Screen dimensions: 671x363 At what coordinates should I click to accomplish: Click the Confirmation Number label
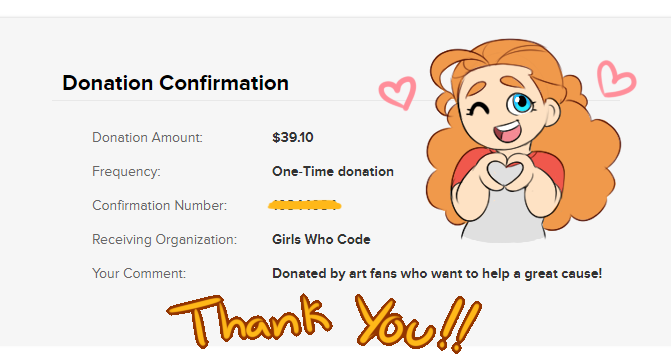pos(160,205)
